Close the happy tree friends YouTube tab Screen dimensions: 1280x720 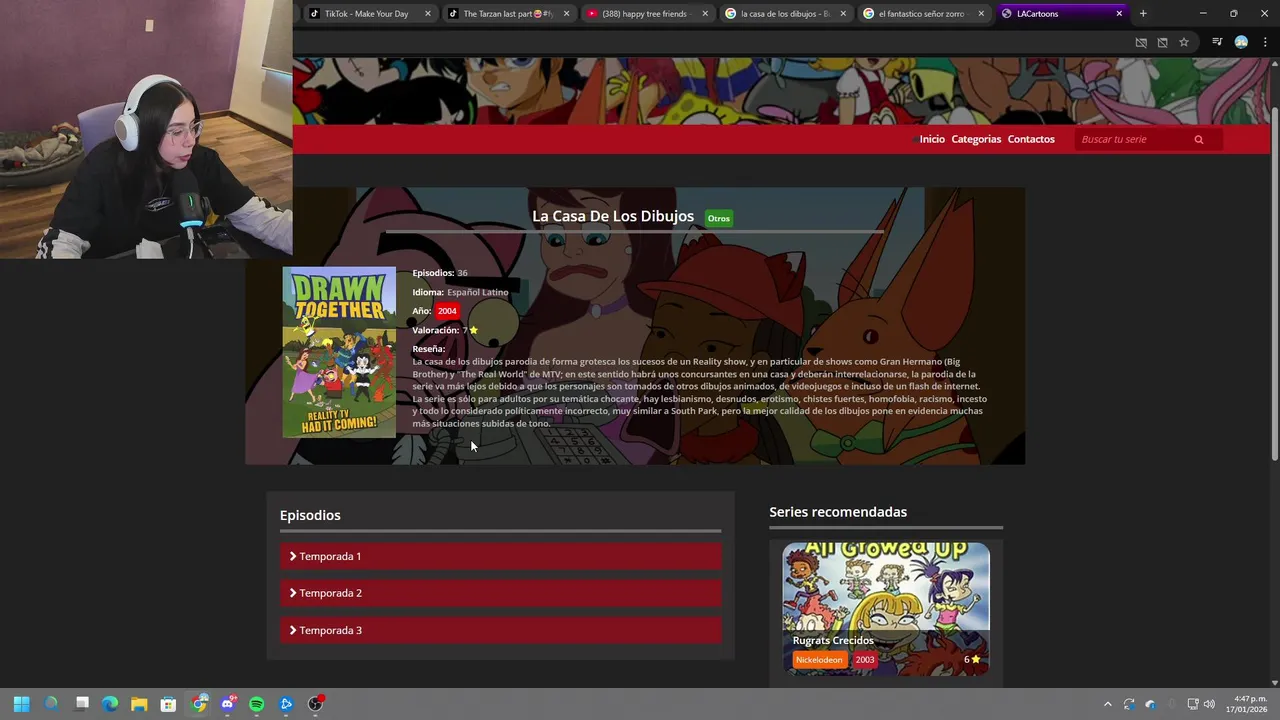(x=705, y=14)
